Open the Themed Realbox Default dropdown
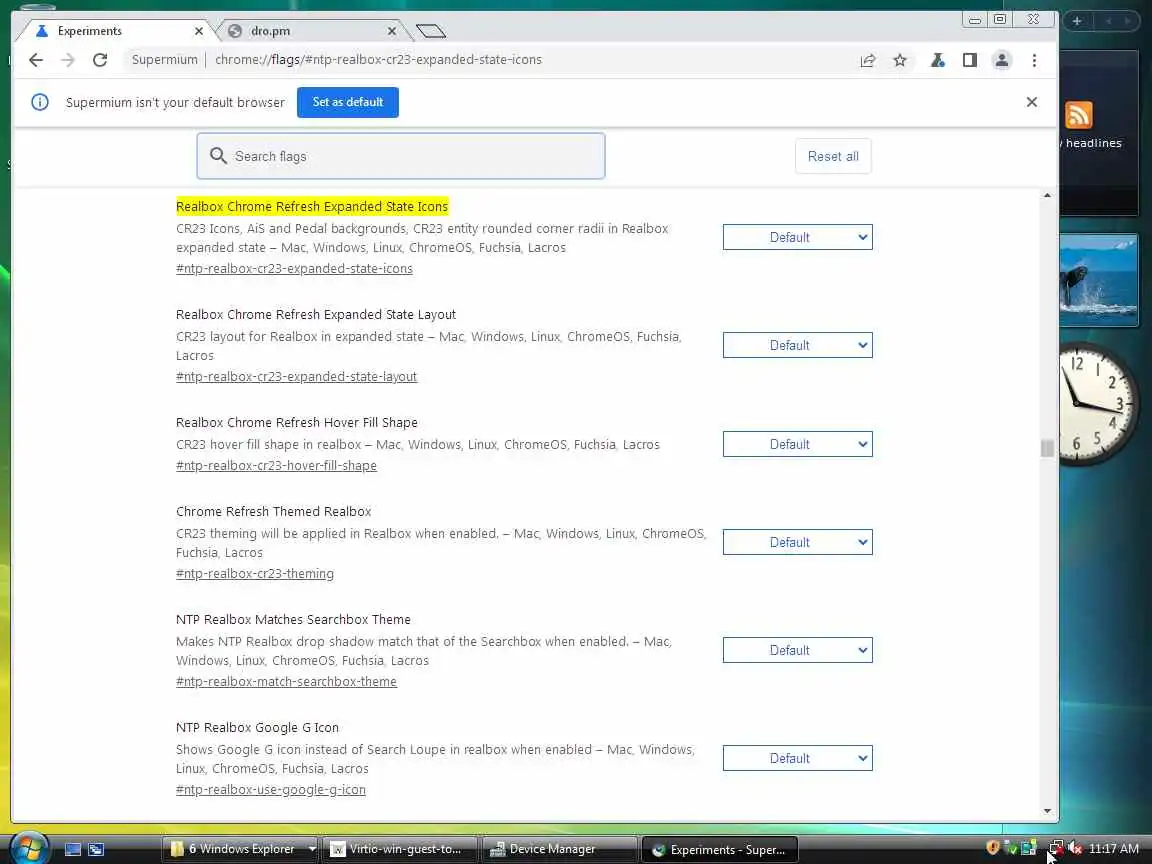The height and width of the screenshot is (864, 1152). pos(797,542)
